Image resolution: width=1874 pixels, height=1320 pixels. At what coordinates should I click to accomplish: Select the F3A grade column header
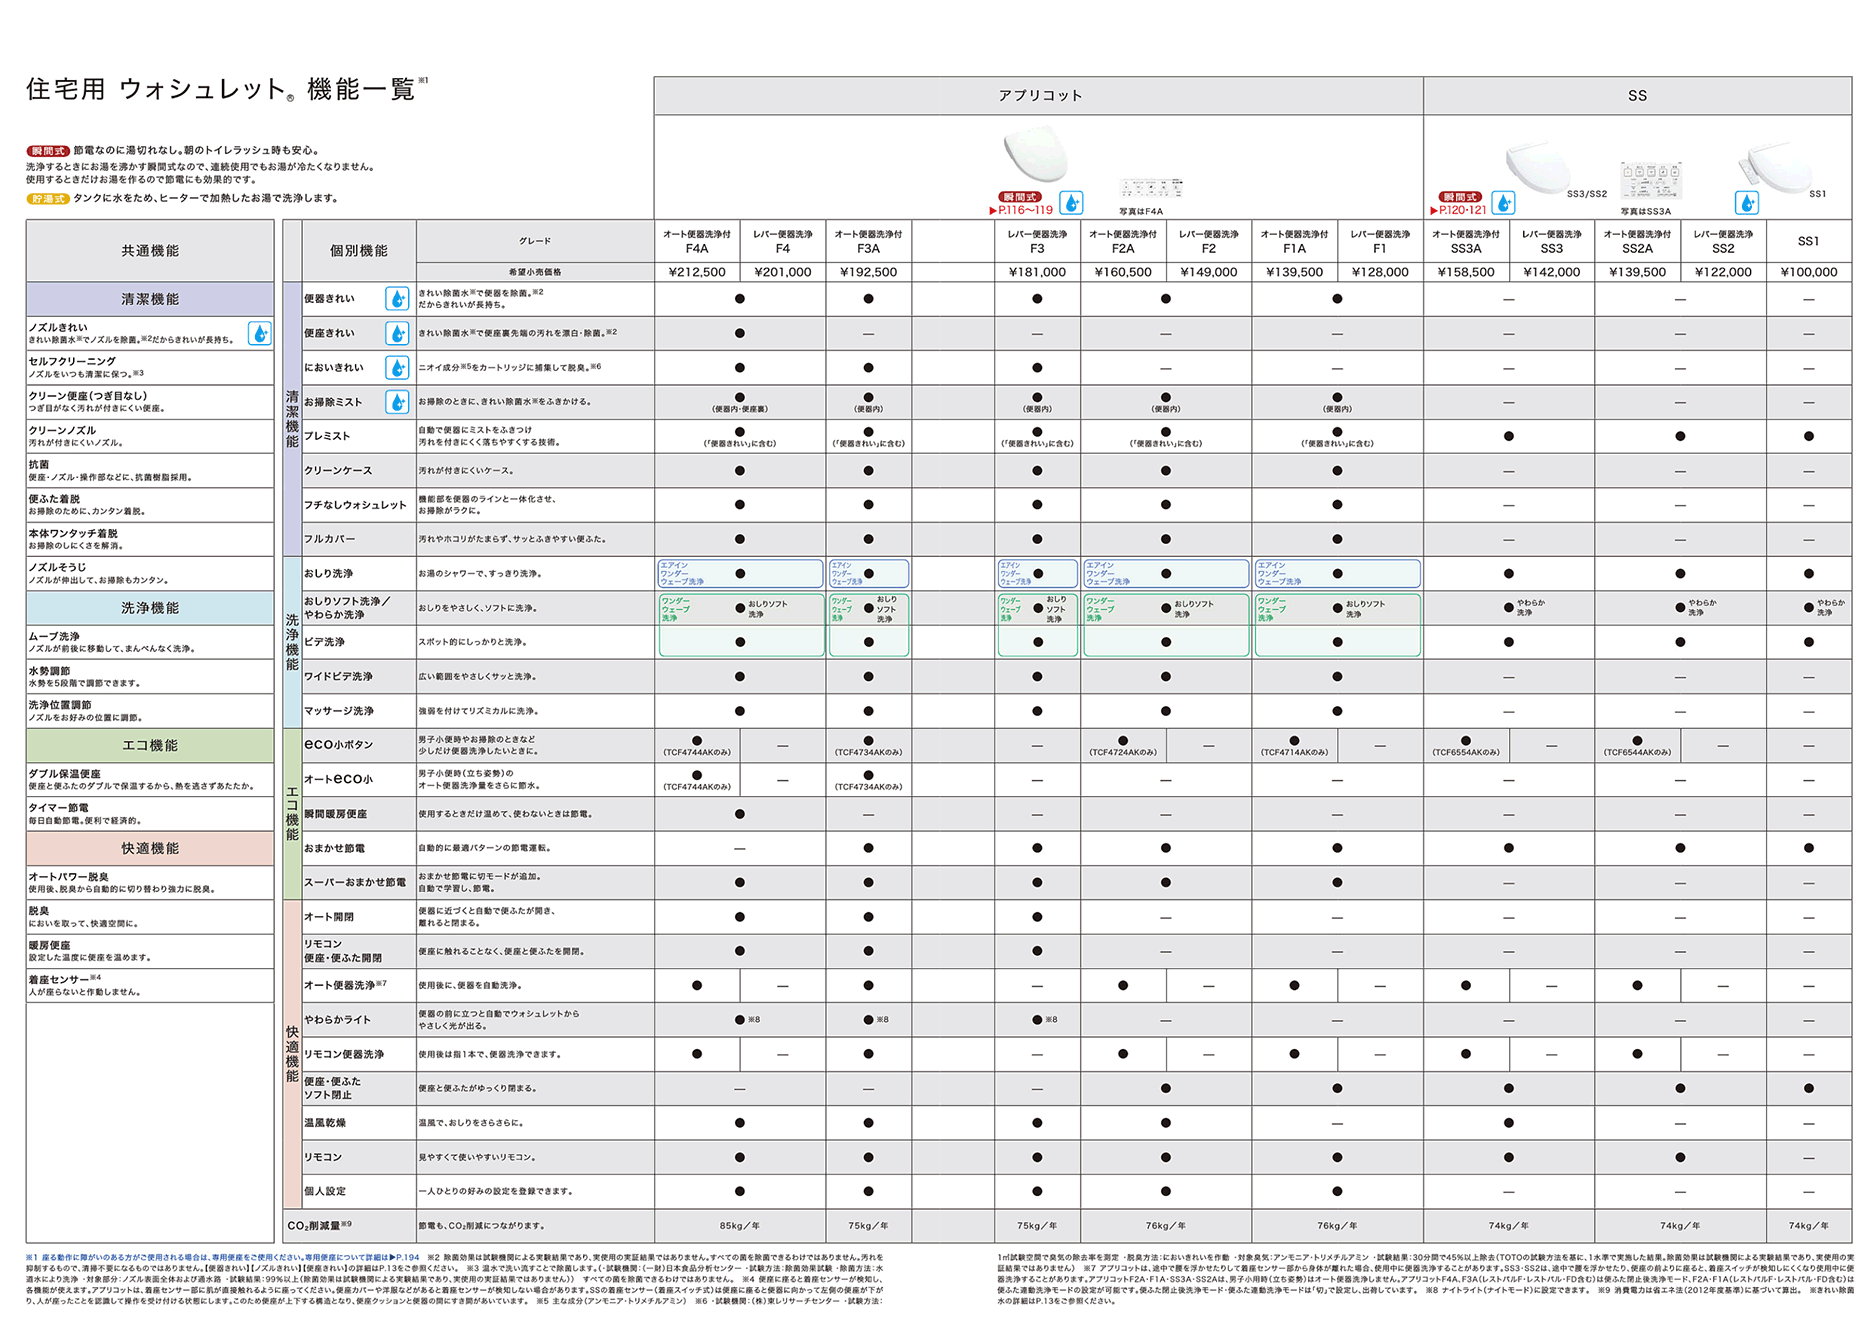(x=868, y=241)
